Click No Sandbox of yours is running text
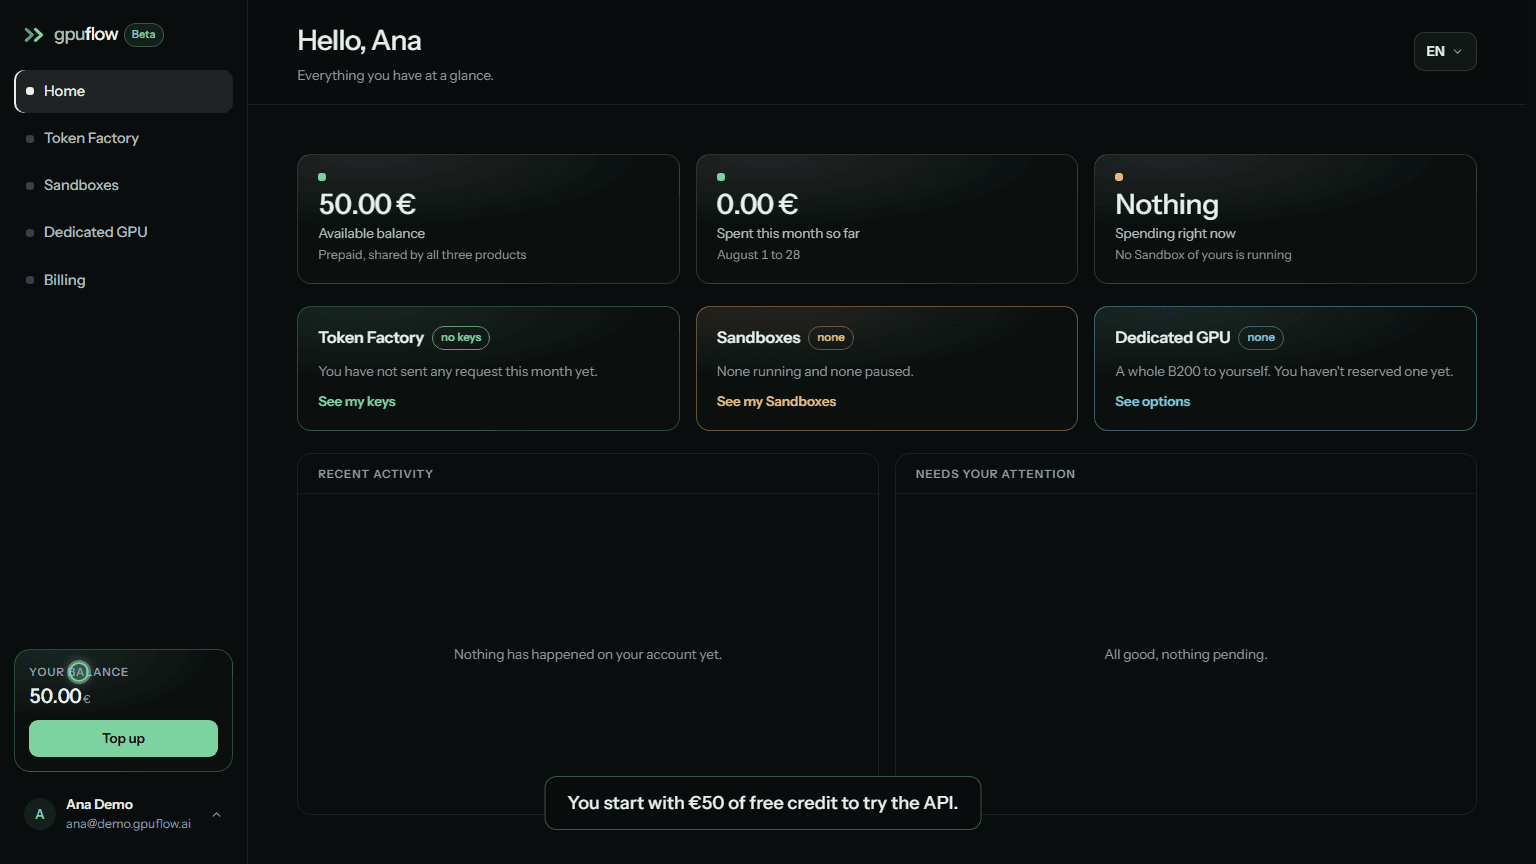1536x864 pixels. [x=1203, y=255]
